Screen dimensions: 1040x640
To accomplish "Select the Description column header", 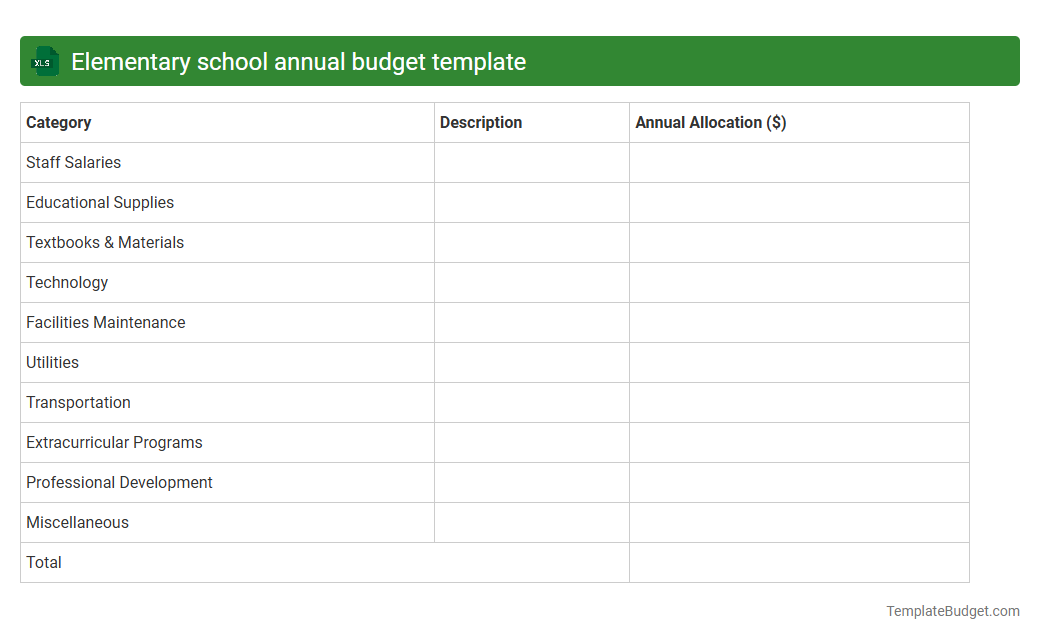I will [x=481, y=122].
